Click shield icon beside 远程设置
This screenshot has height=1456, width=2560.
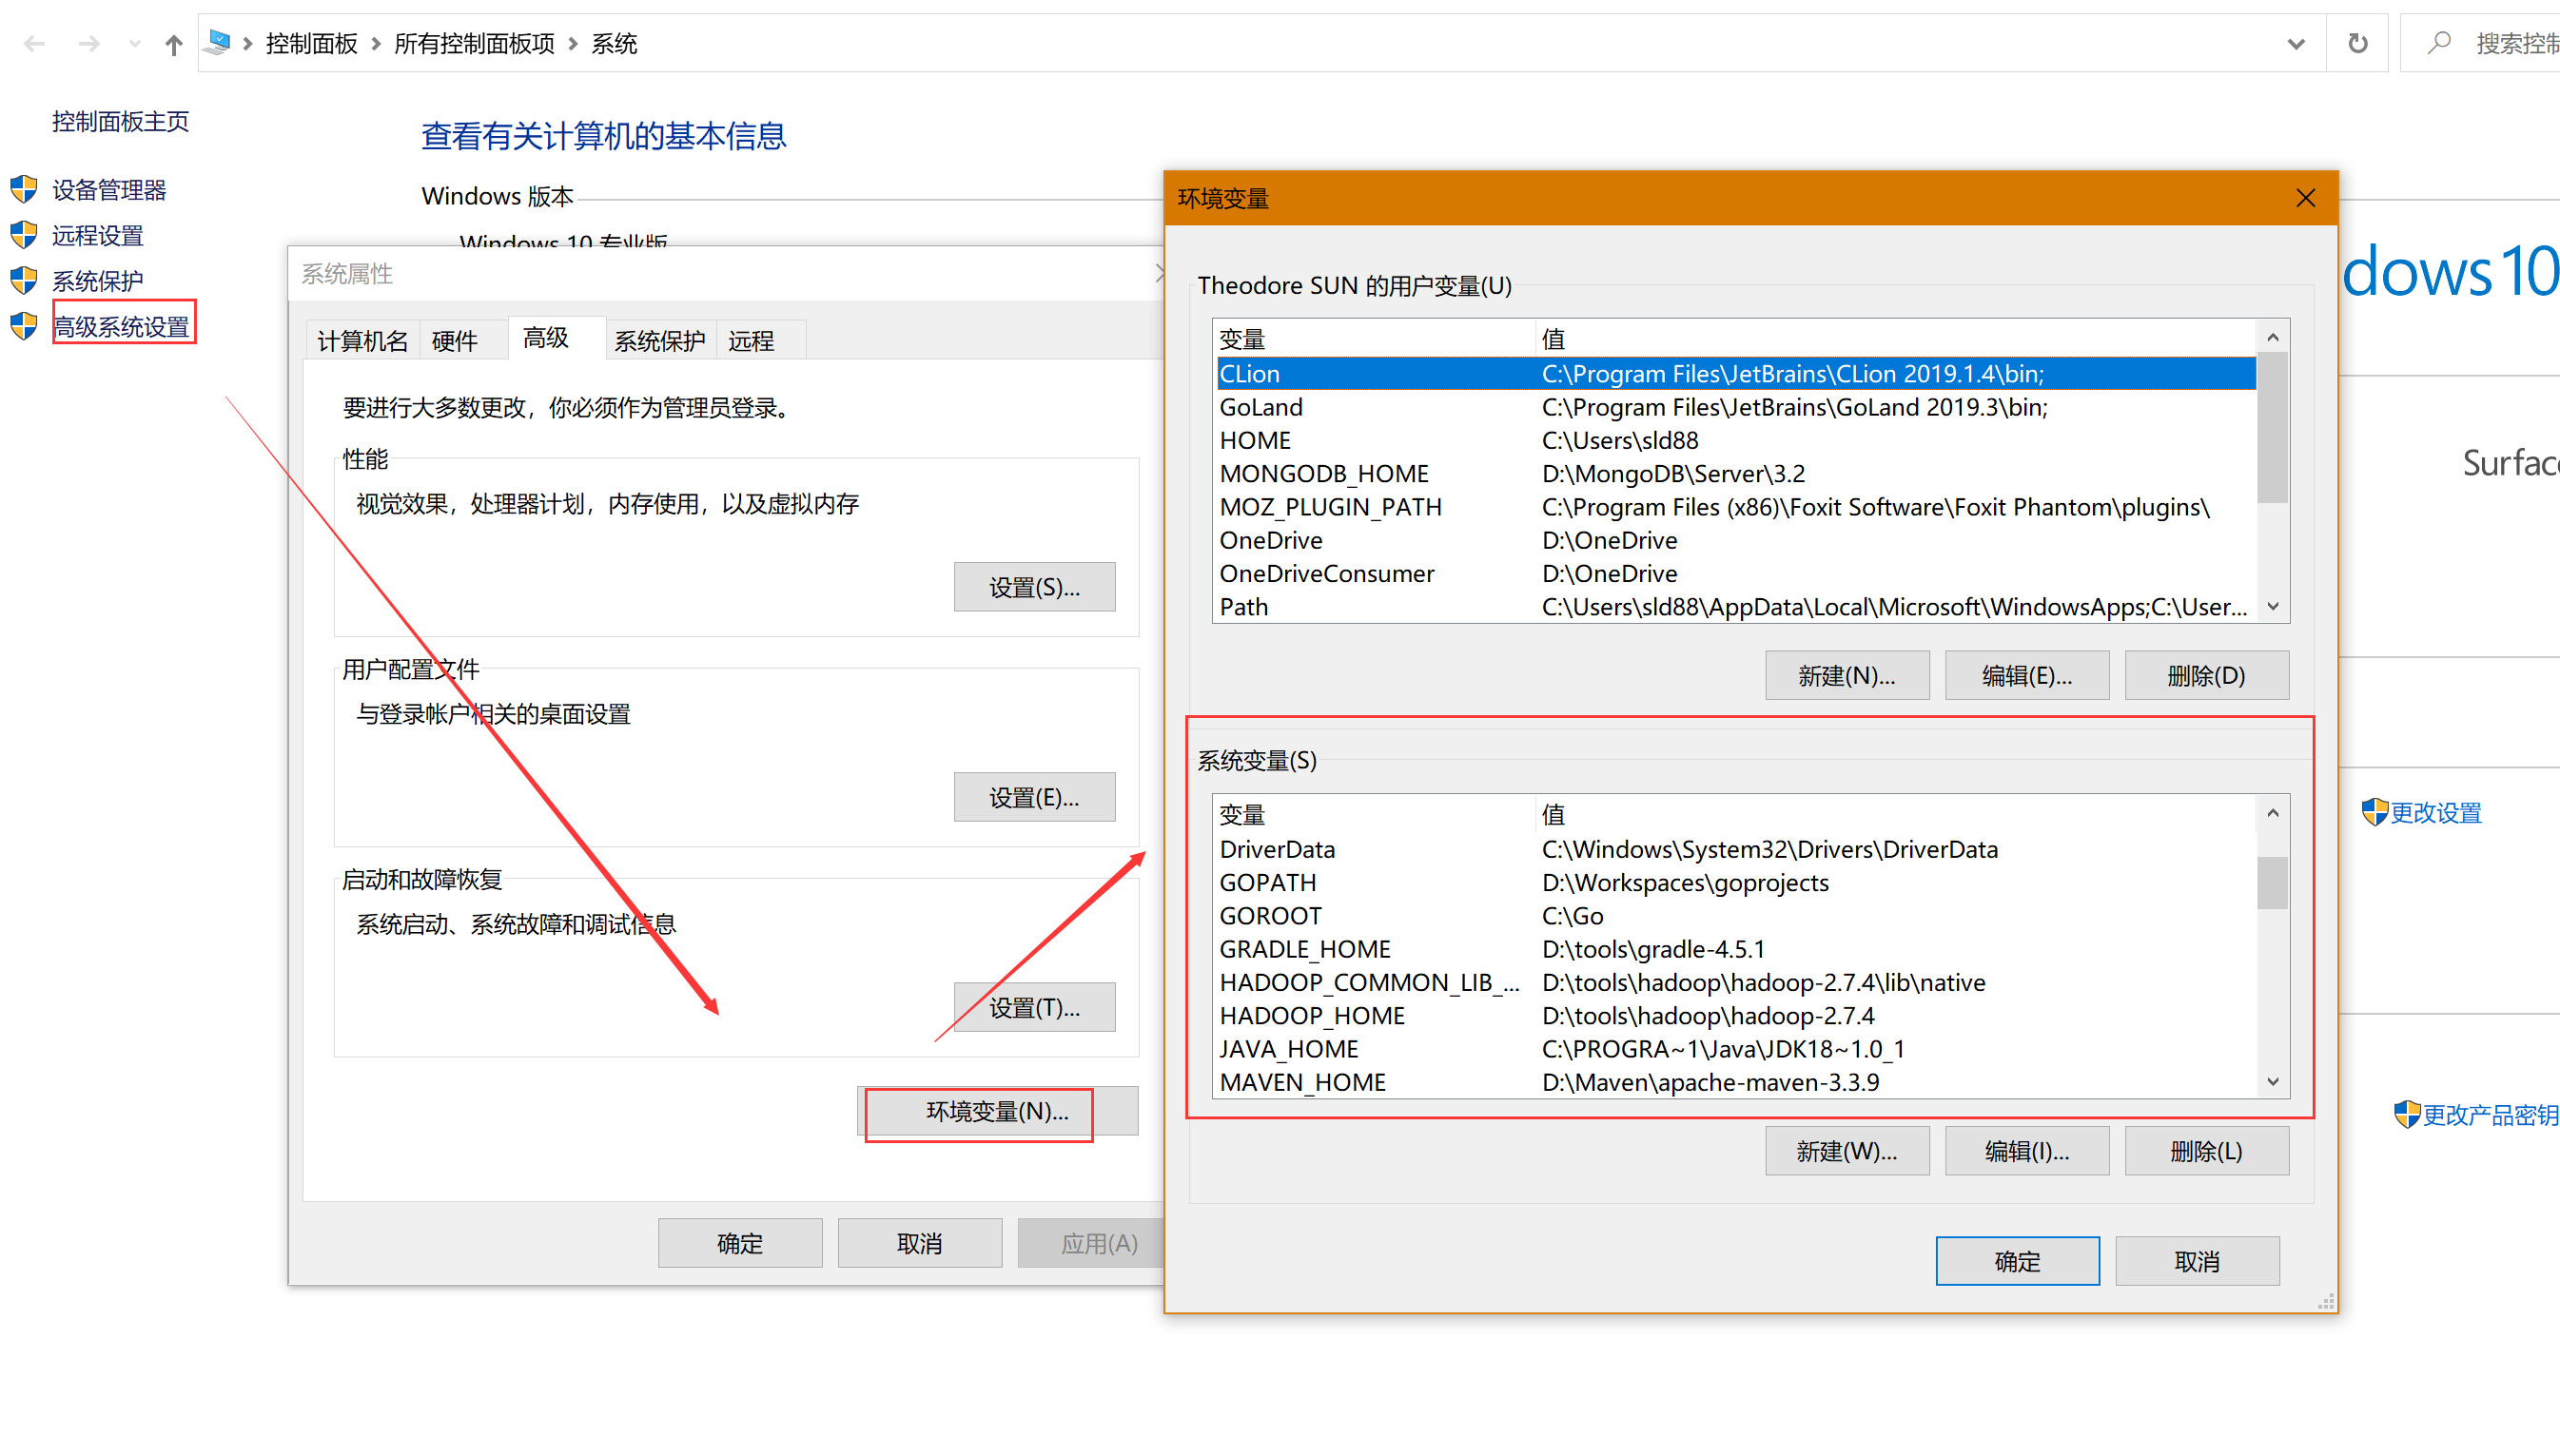(x=24, y=234)
